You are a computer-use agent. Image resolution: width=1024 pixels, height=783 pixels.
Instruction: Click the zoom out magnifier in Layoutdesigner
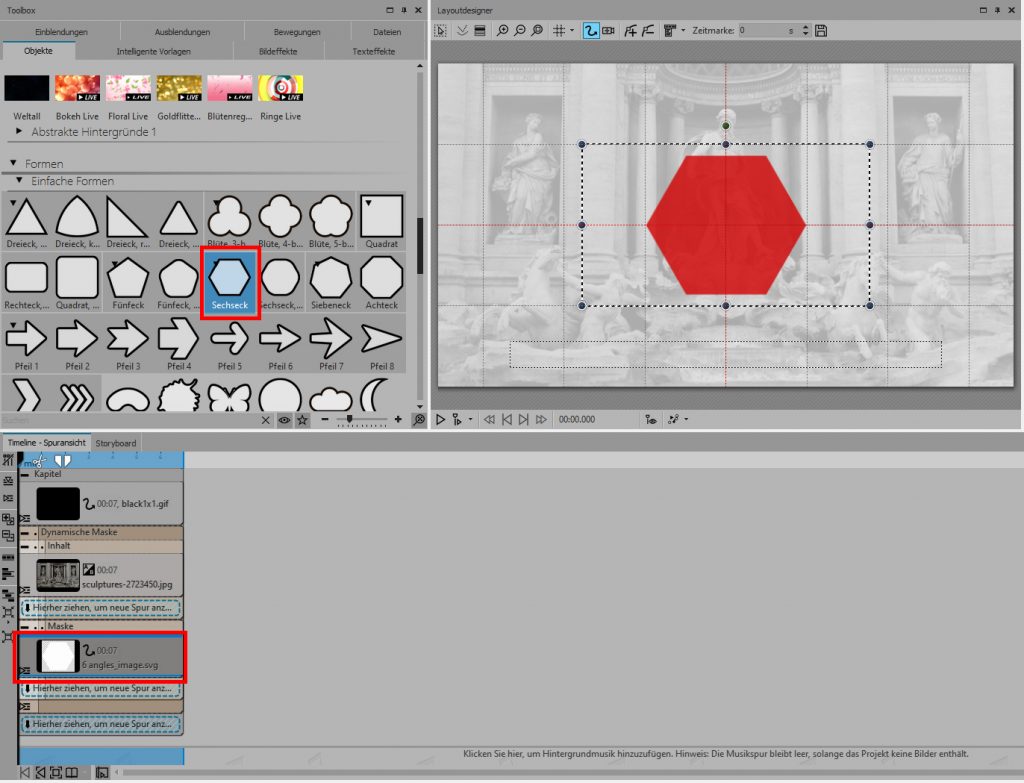[x=520, y=31]
